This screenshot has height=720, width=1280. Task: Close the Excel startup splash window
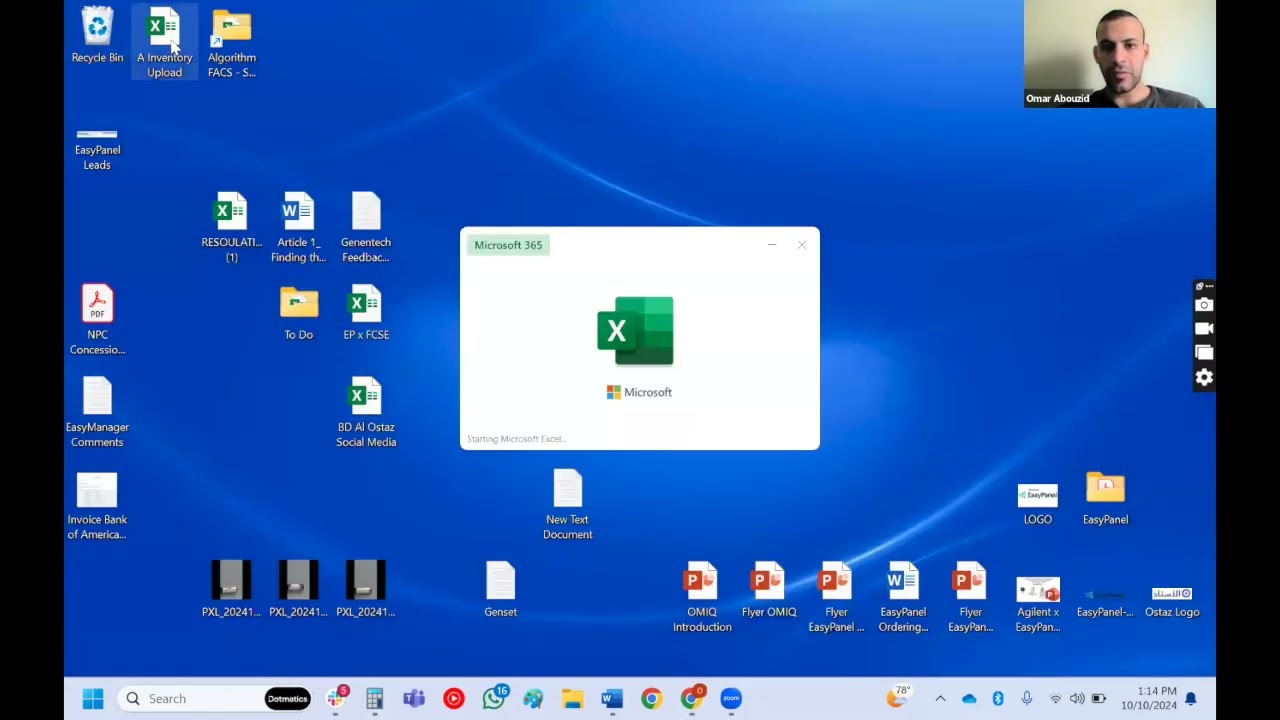point(802,245)
